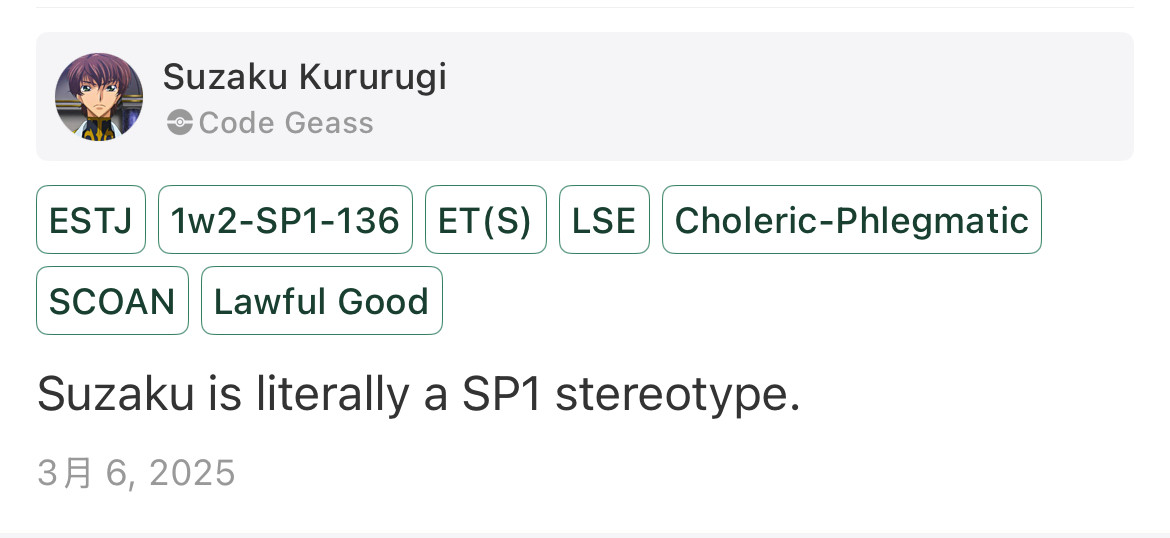Click "Suzaku" at the comment's start
This screenshot has width=1170, height=538.
click(115, 395)
